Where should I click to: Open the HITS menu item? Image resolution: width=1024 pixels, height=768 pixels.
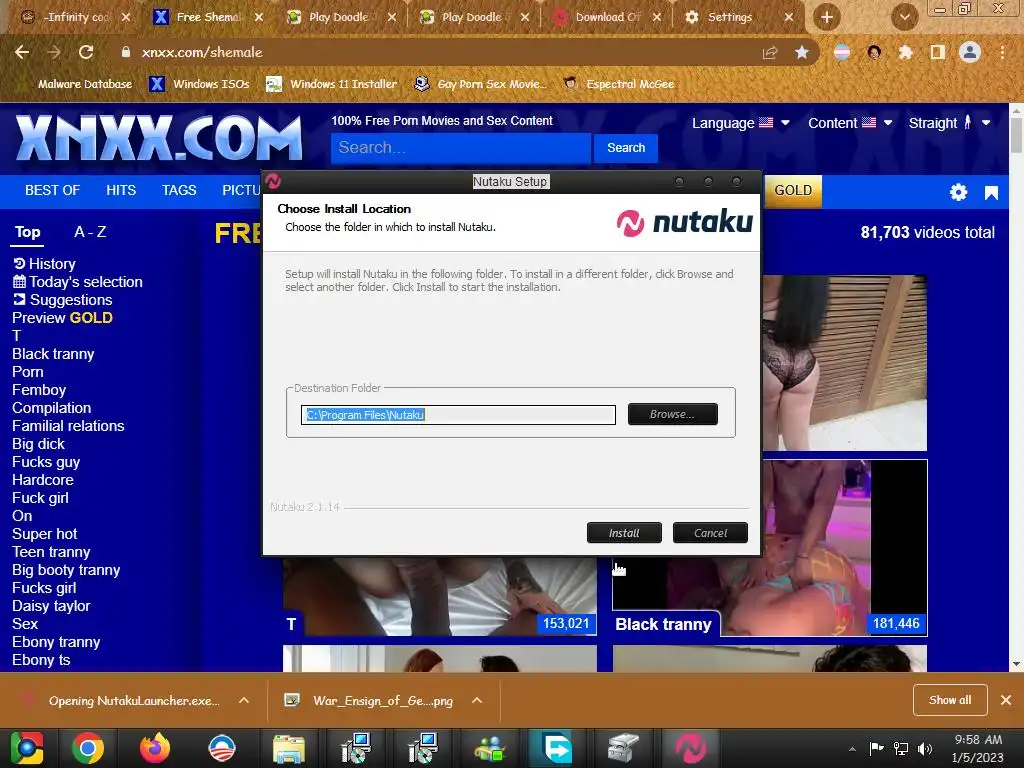click(x=121, y=191)
